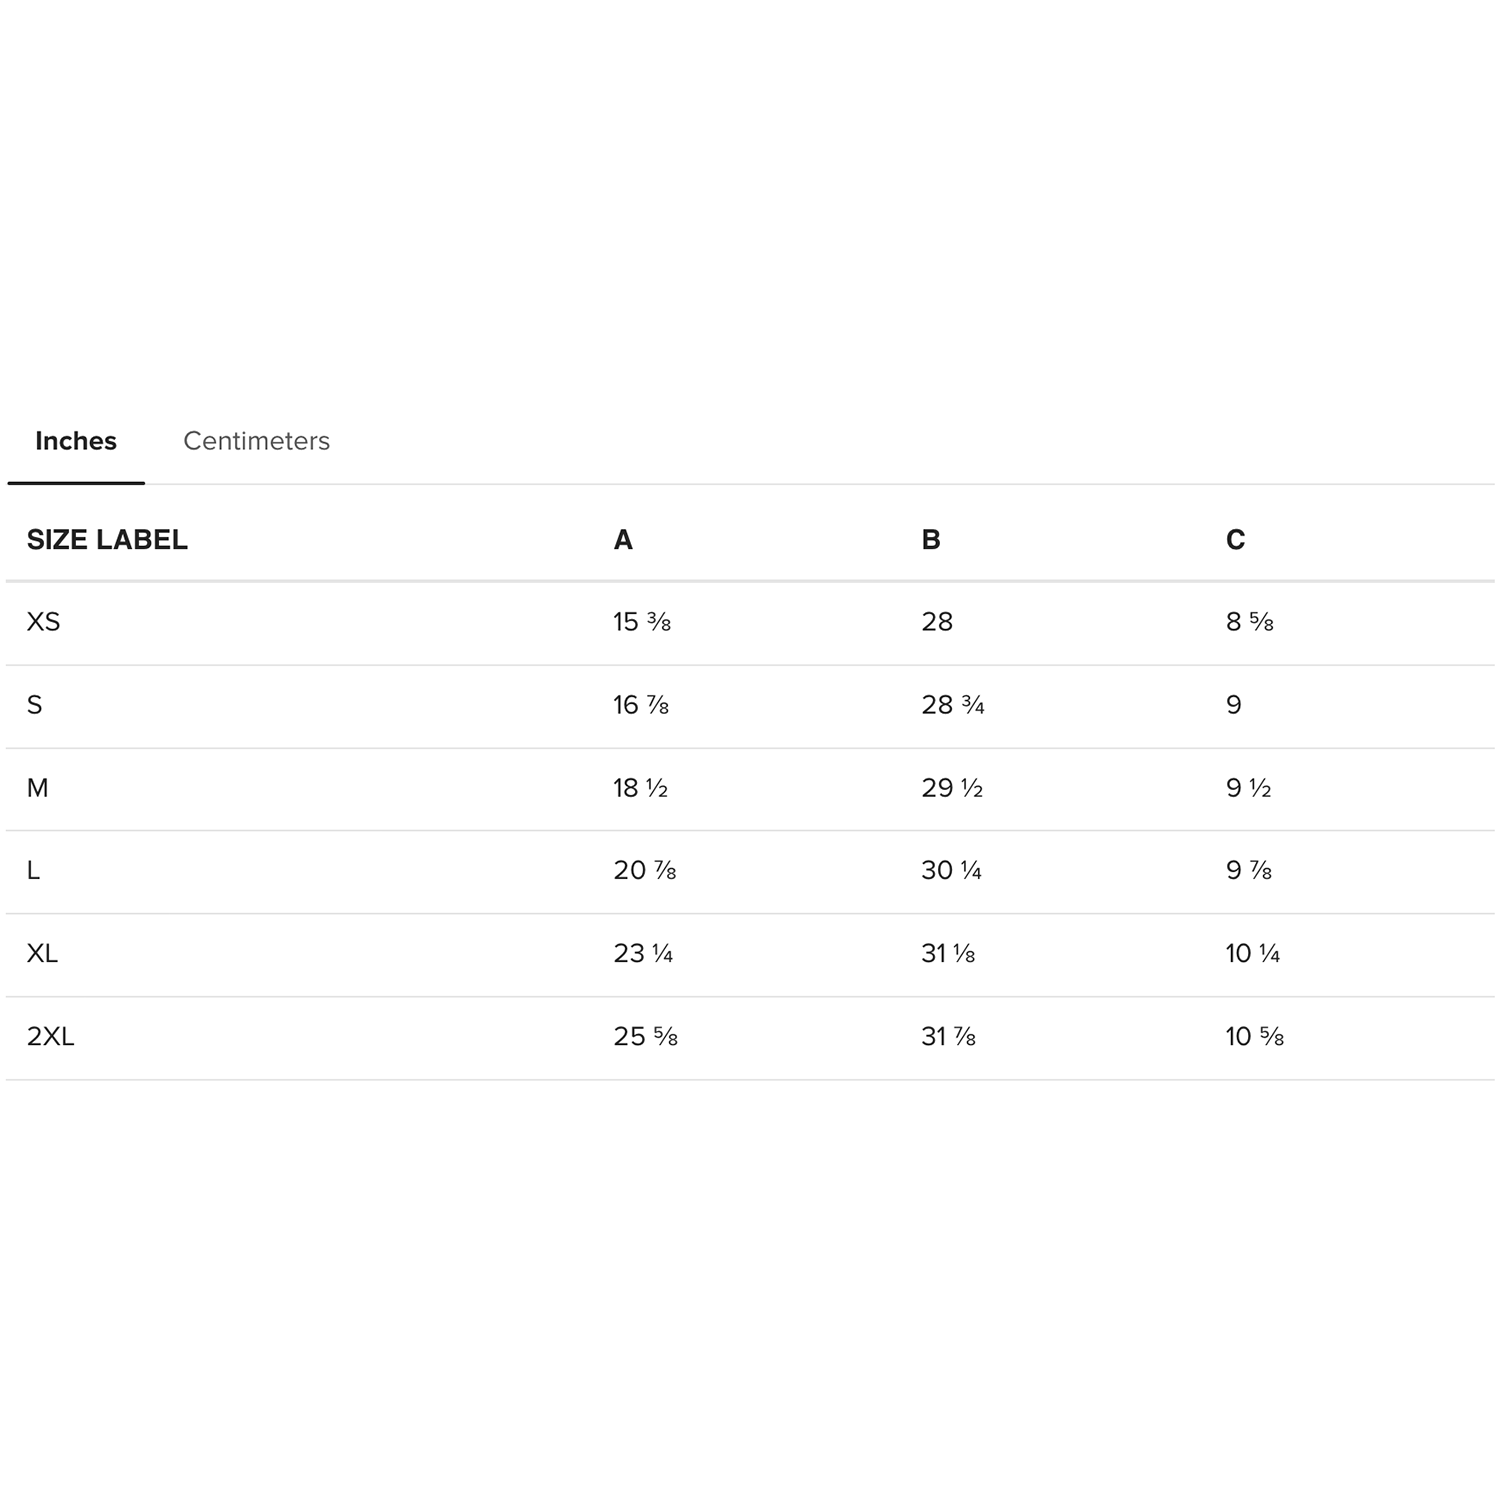Click the SIZE LABEL column header
Screen dimensions: 1500x1500
coord(107,540)
